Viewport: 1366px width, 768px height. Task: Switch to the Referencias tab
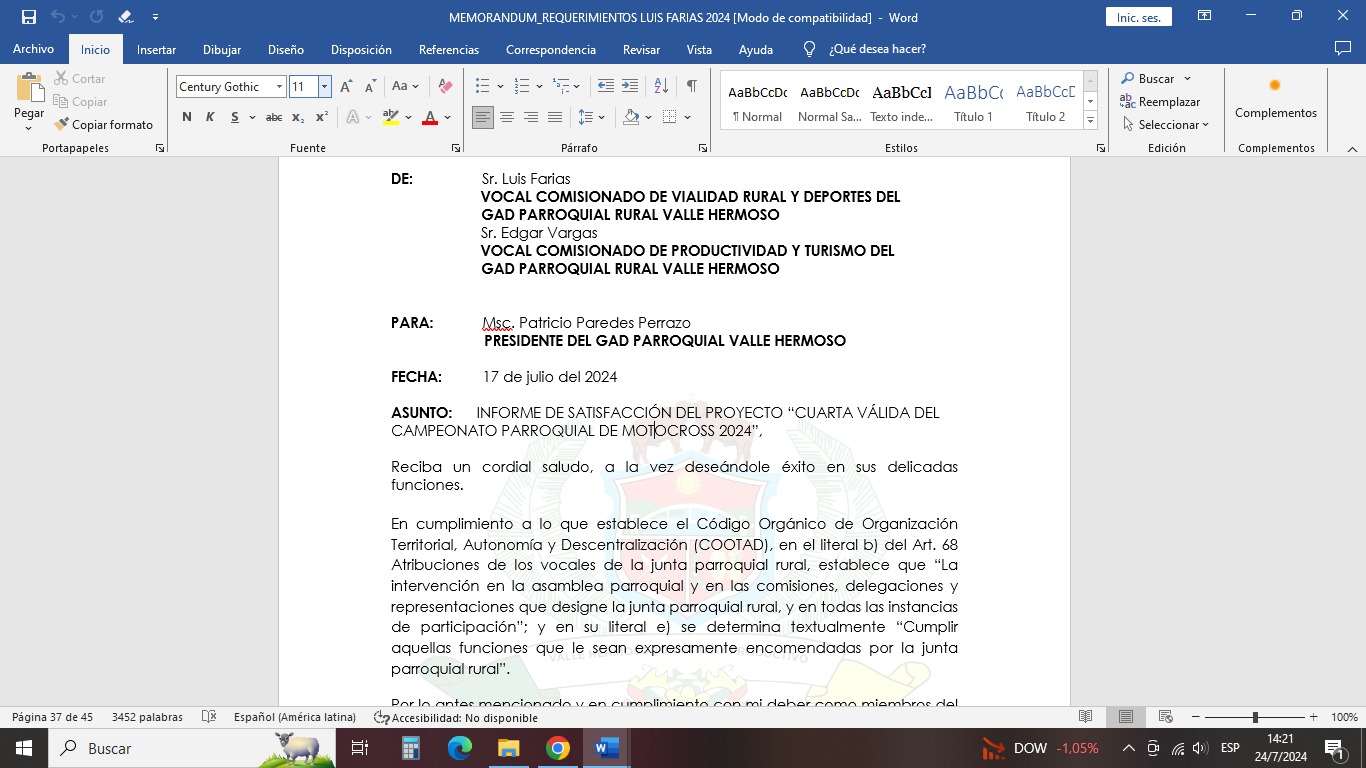pos(448,50)
